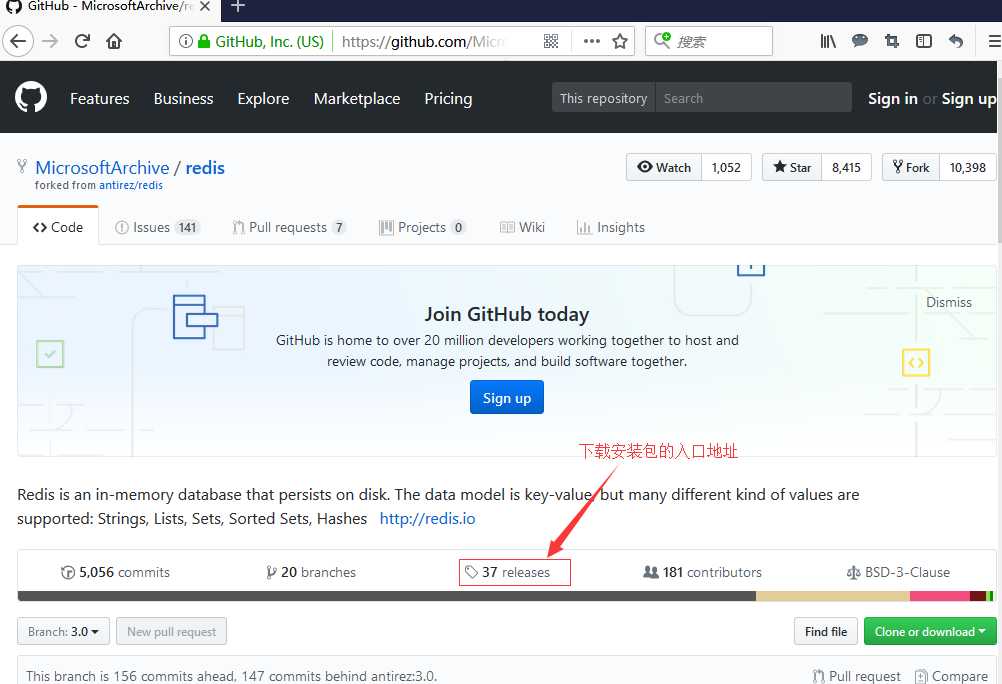1002x684 pixels.
Task: Follow the antirez/redis fork source link
Action: [x=131, y=185]
